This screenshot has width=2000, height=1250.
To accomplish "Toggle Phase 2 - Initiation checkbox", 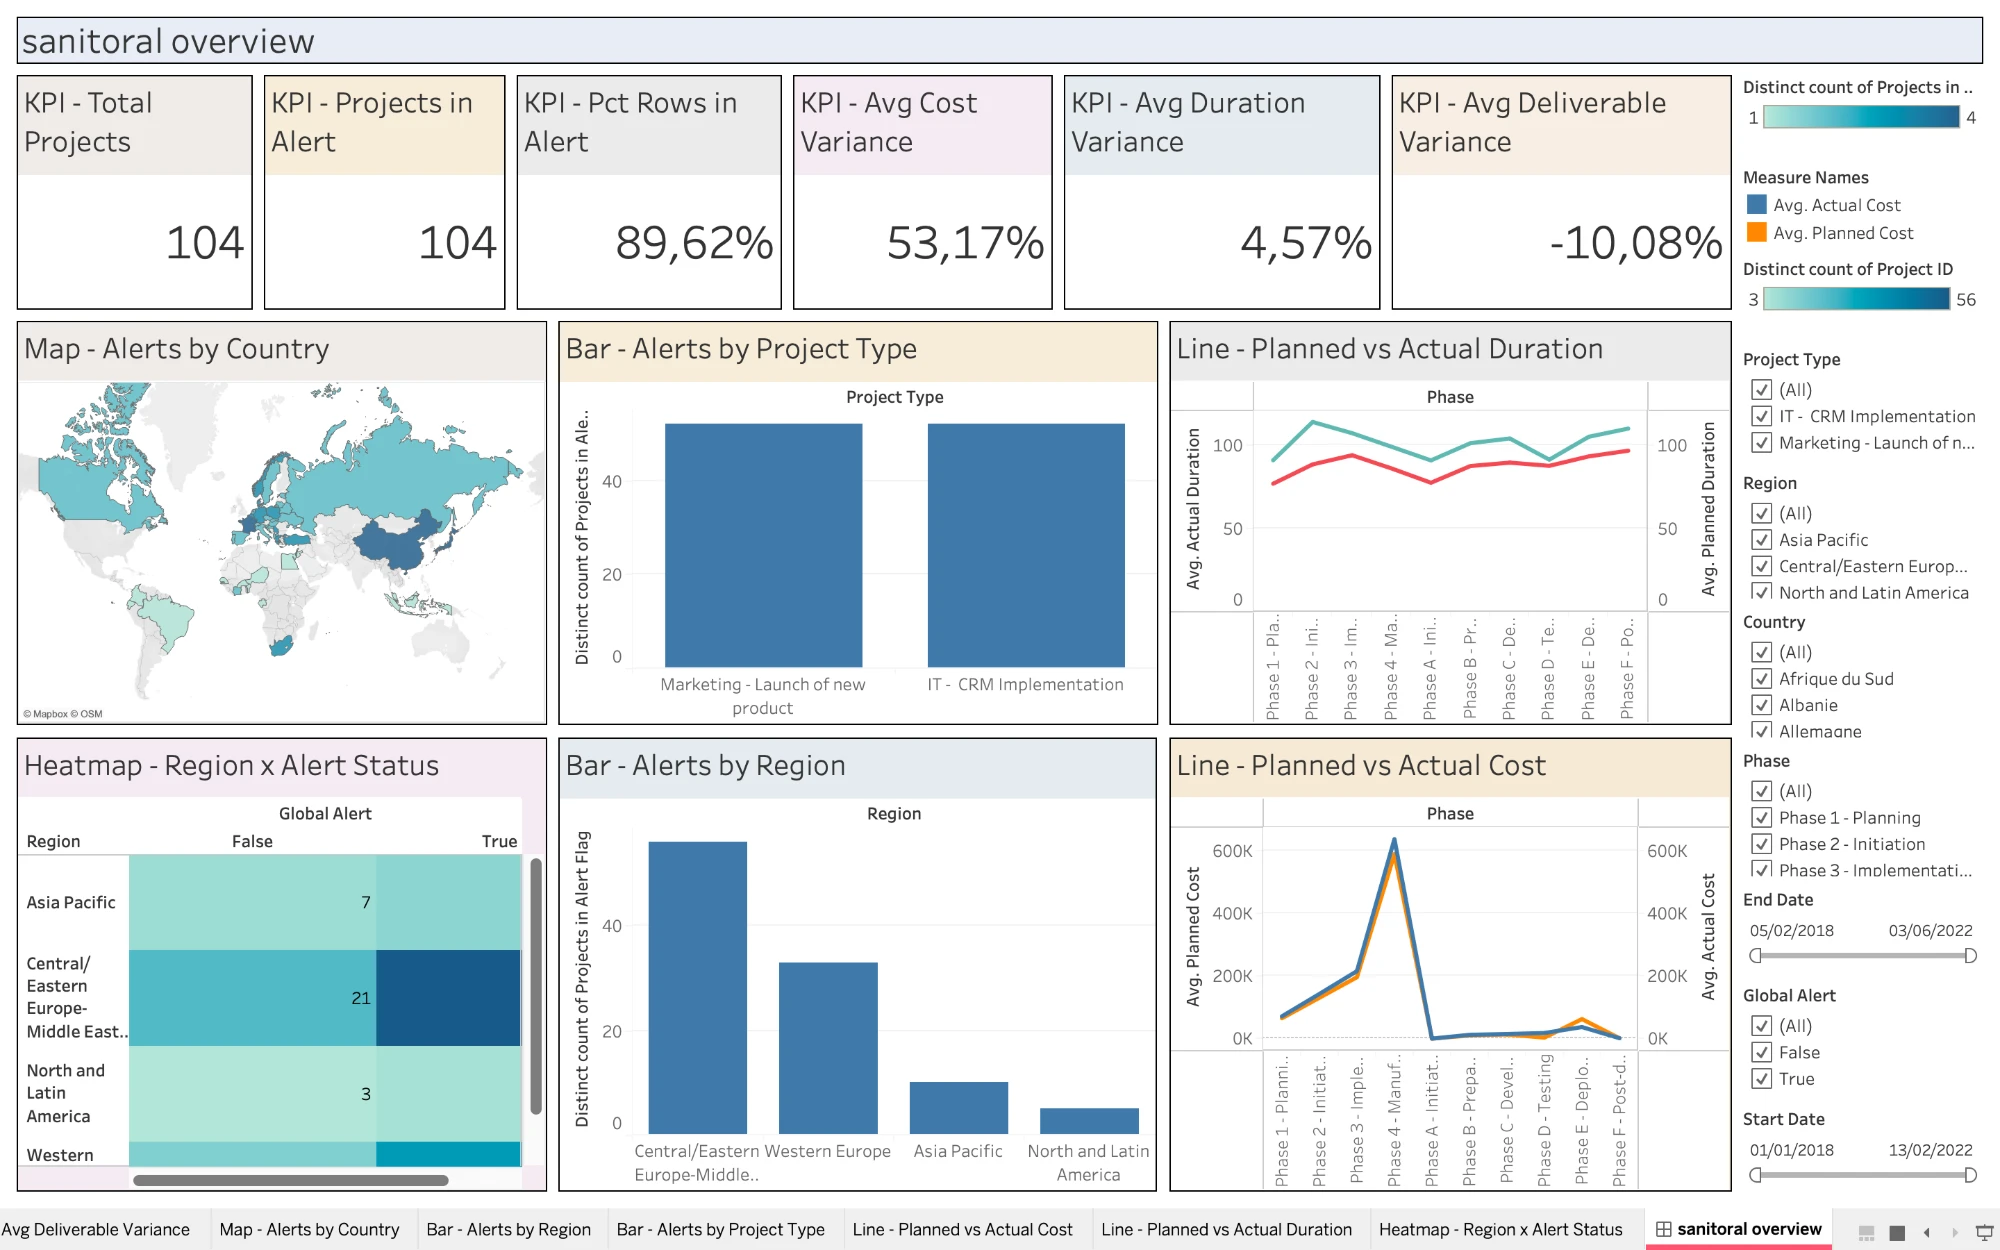I will pos(1762,844).
